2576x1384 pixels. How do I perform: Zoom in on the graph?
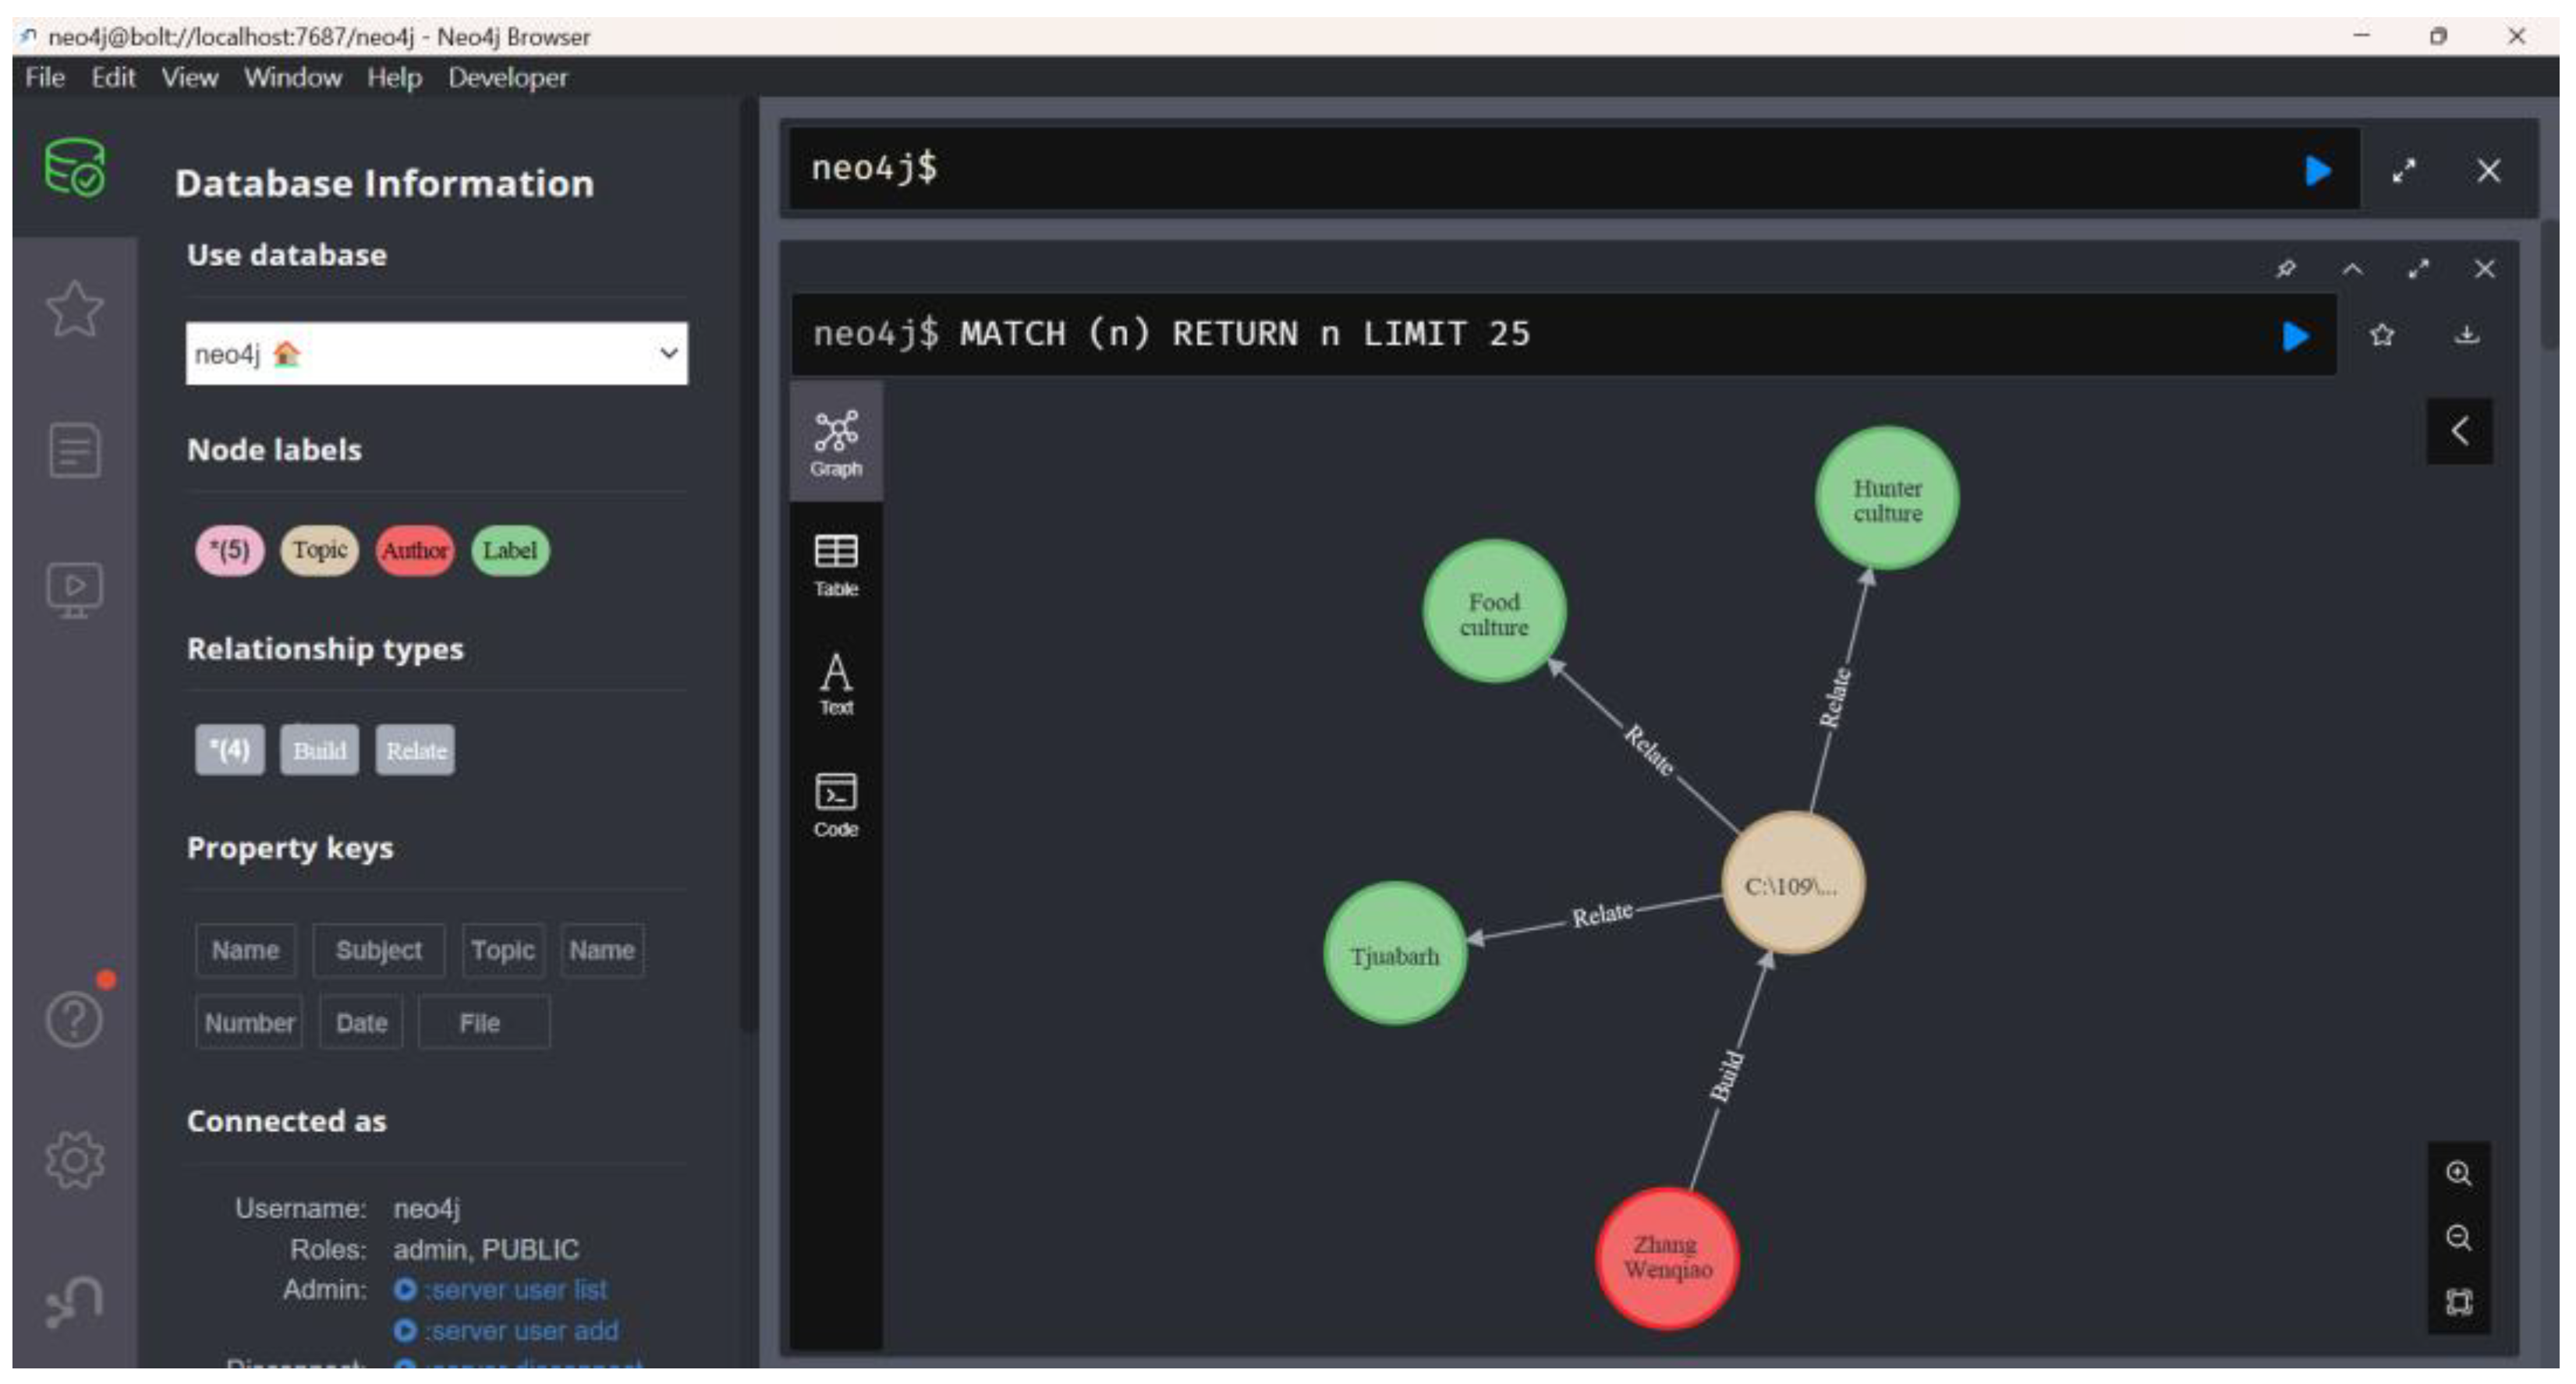click(2458, 1174)
